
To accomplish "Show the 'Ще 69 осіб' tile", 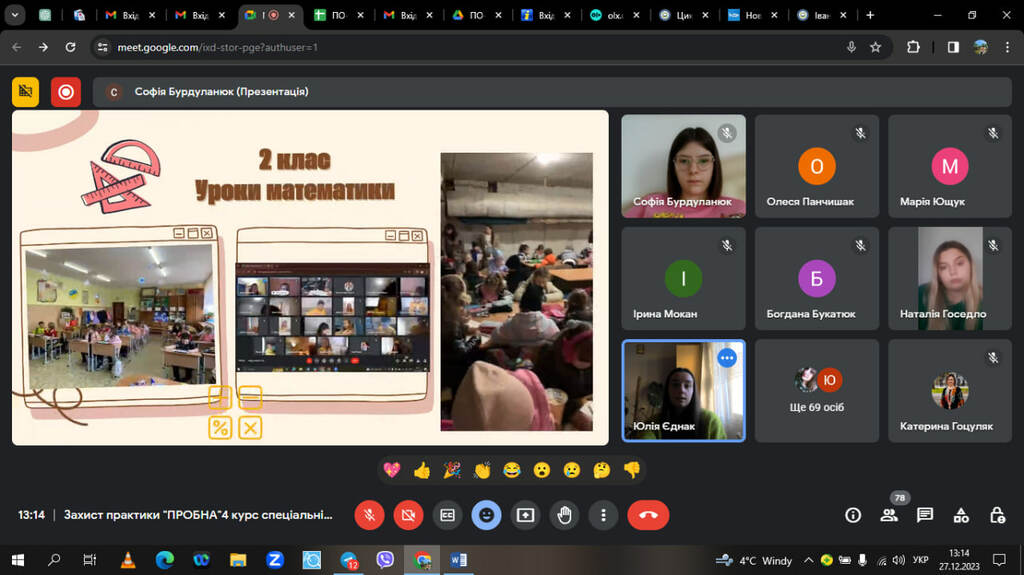I will coord(816,390).
